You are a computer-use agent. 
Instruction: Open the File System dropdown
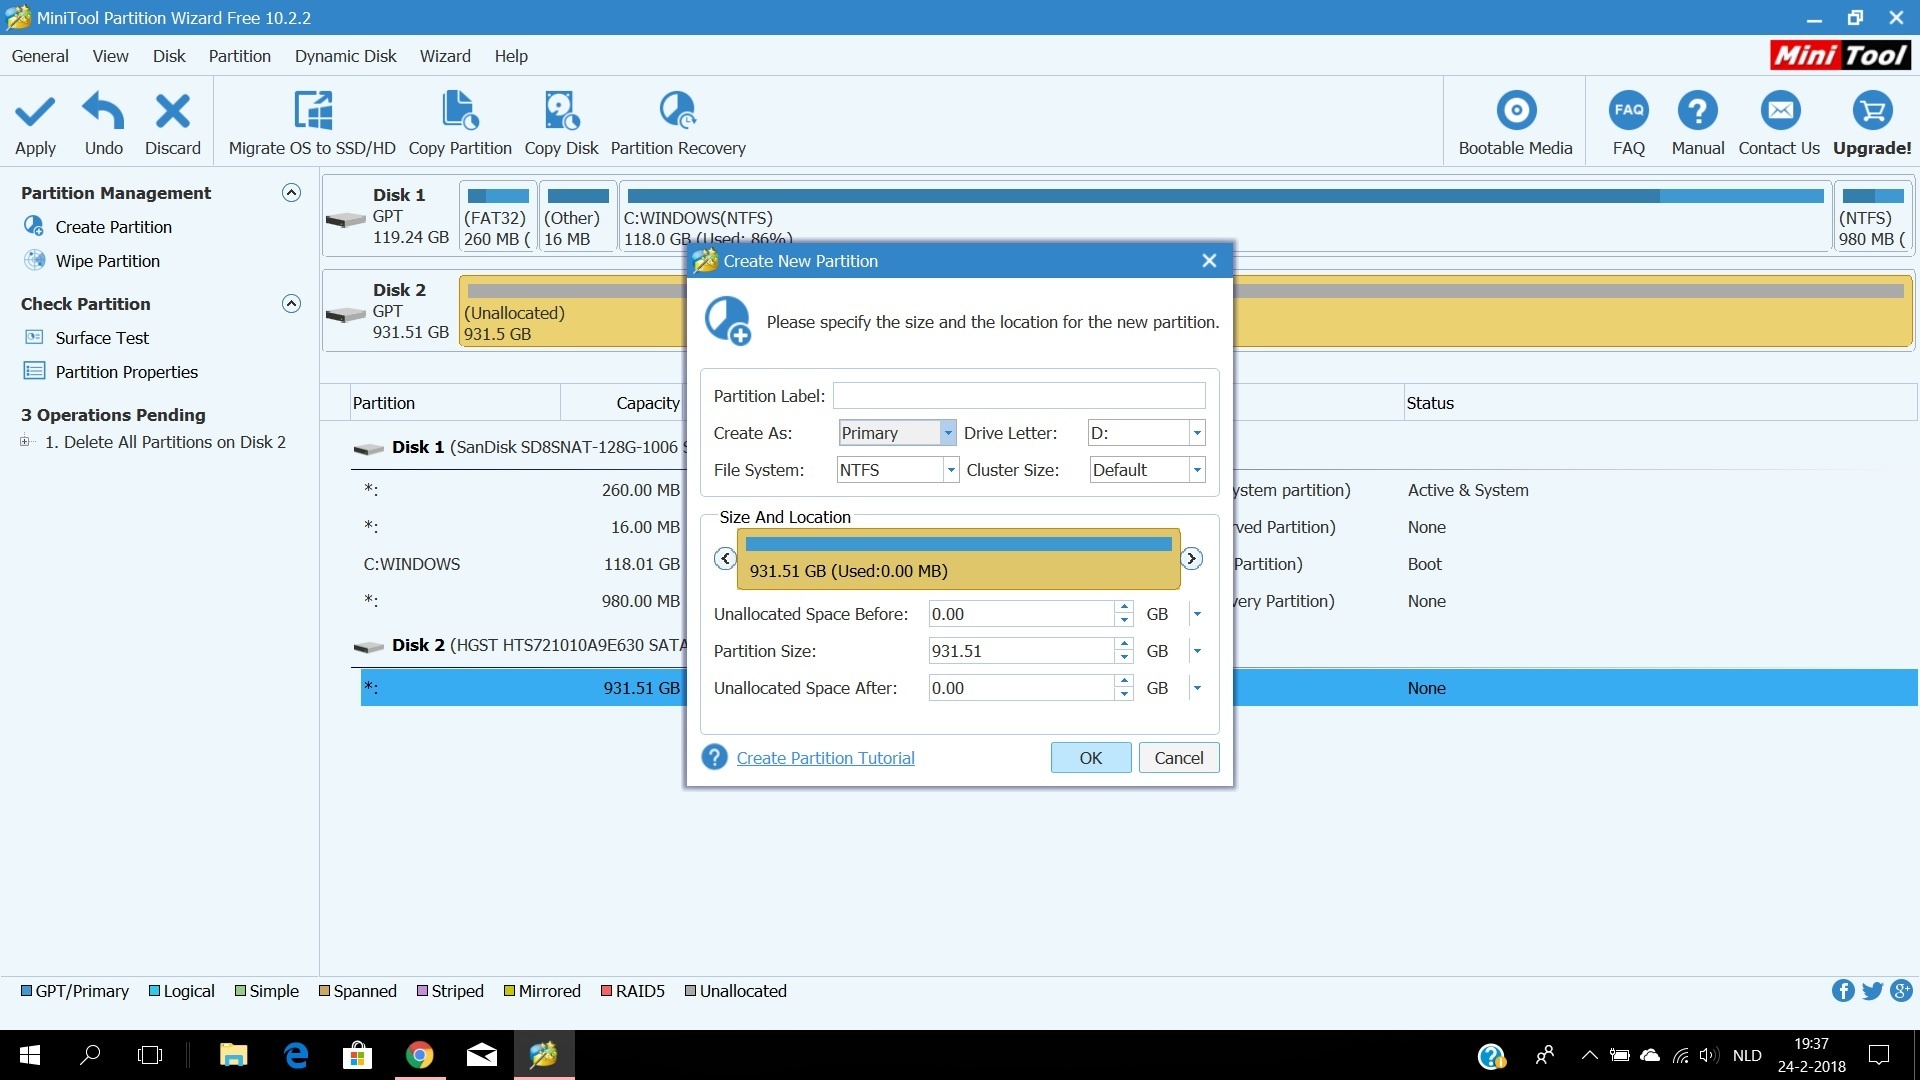coord(950,470)
